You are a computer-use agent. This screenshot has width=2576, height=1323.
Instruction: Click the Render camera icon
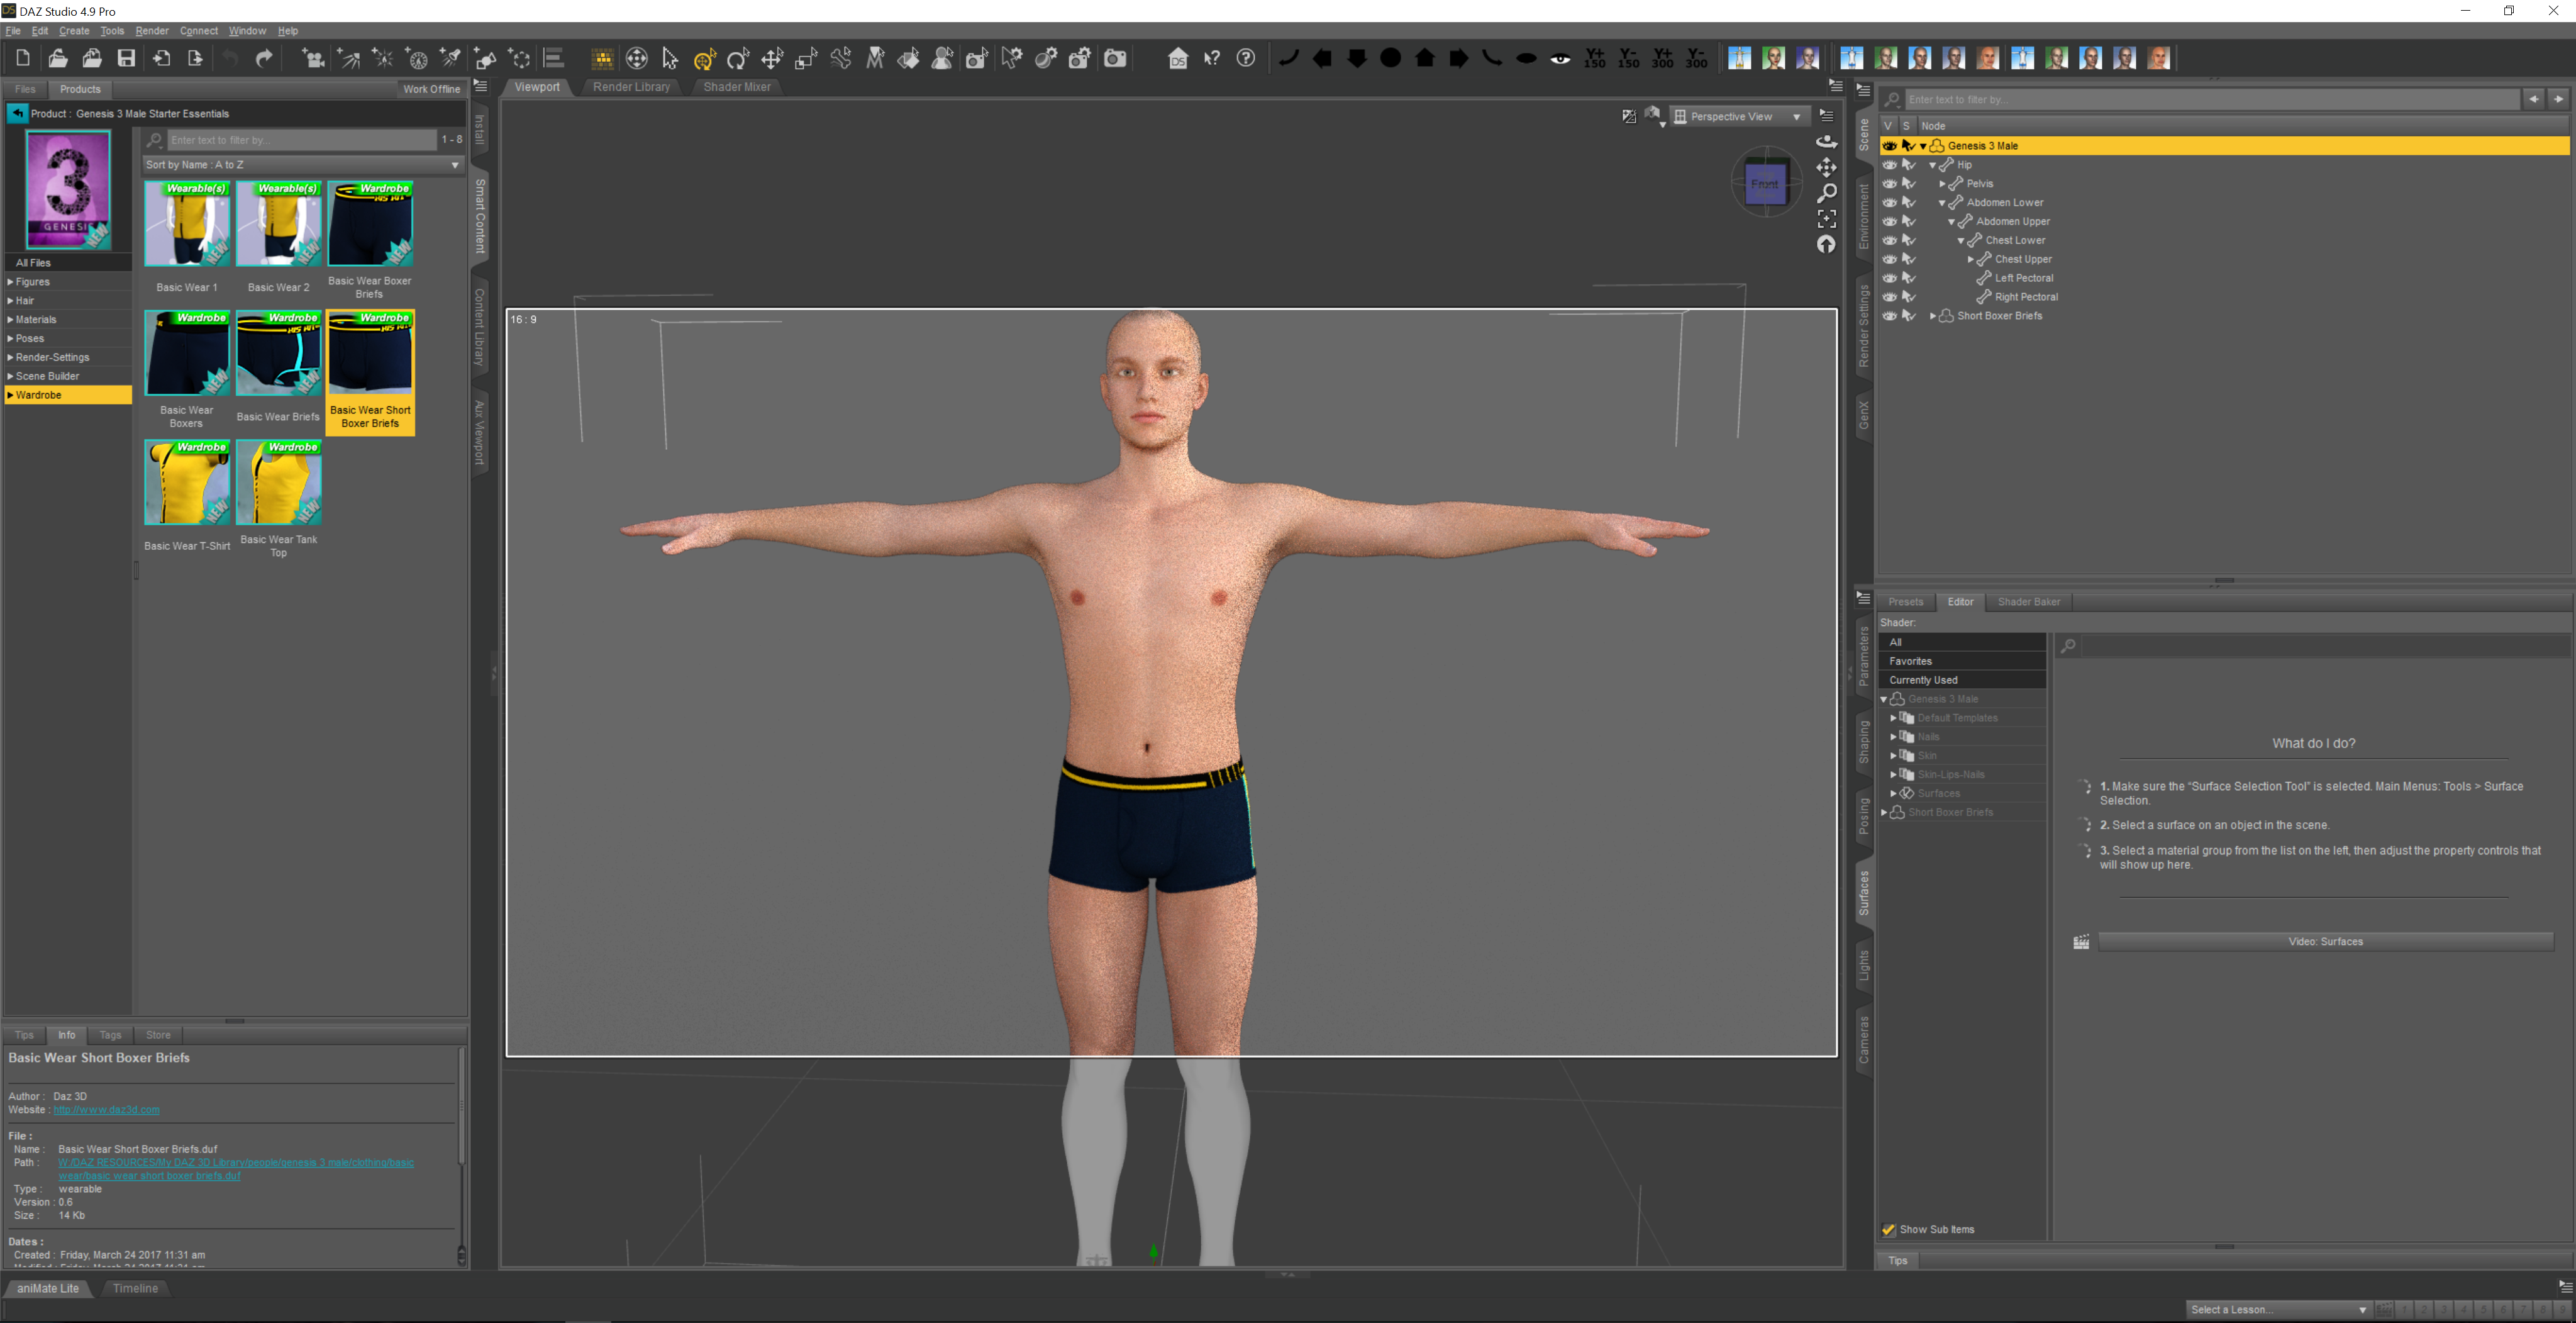(x=1115, y=58)
